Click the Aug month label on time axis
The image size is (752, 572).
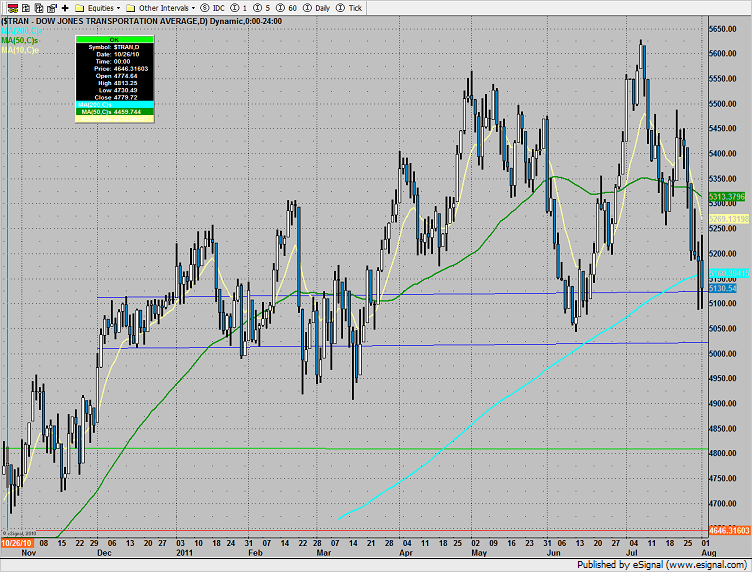709,553
